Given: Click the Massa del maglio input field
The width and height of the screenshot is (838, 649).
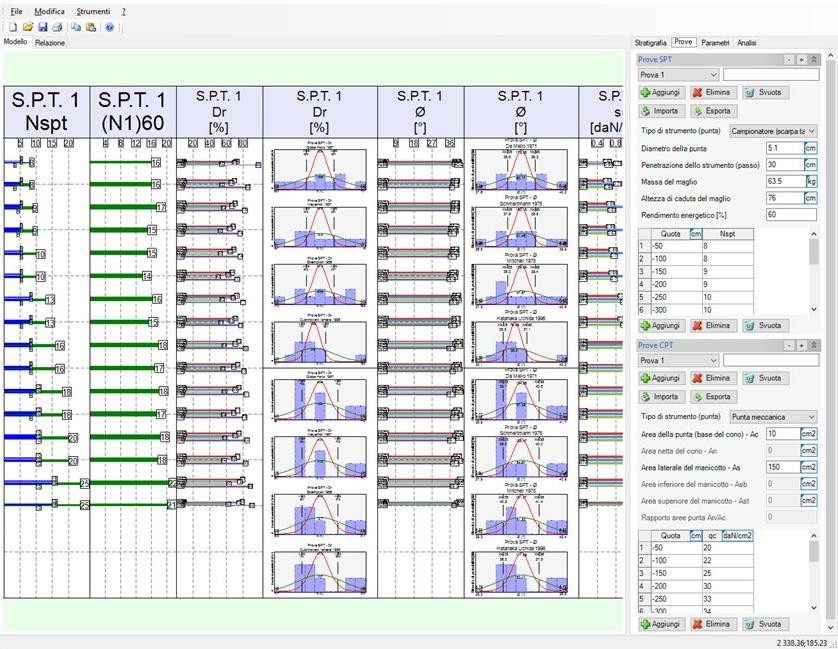Looking at the screenshot, I should pos(785,182).
